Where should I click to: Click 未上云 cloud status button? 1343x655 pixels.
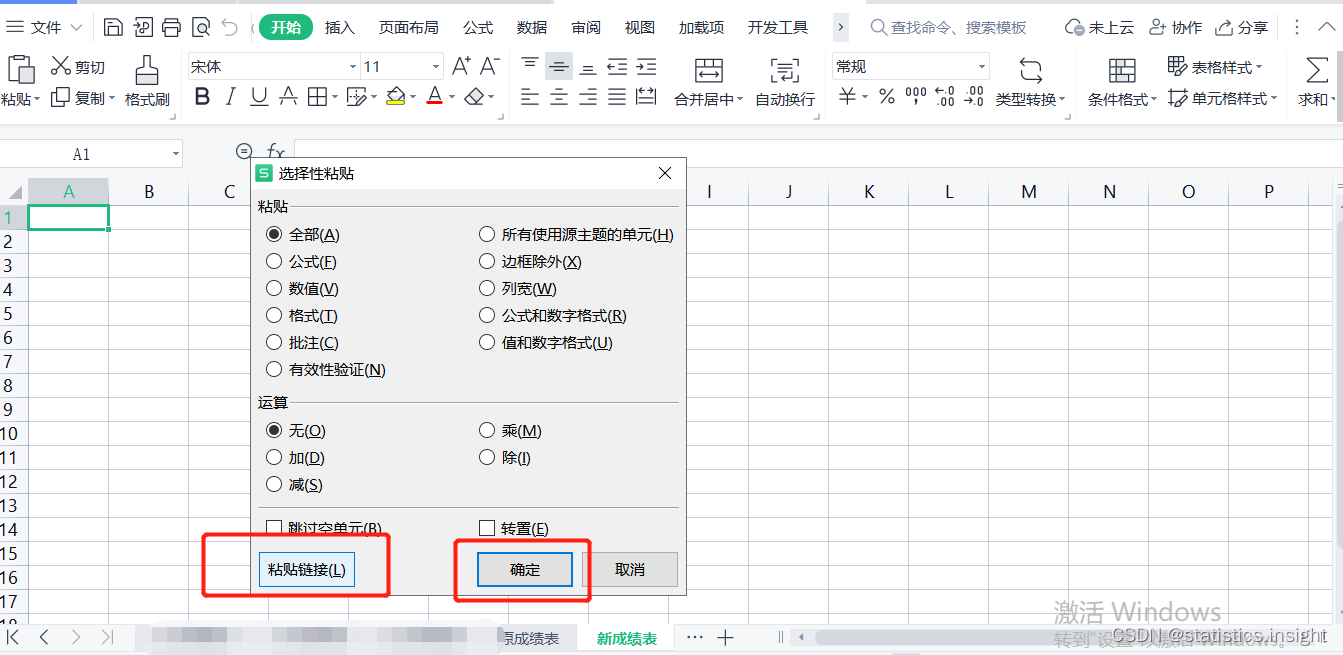coord(1099,27)
